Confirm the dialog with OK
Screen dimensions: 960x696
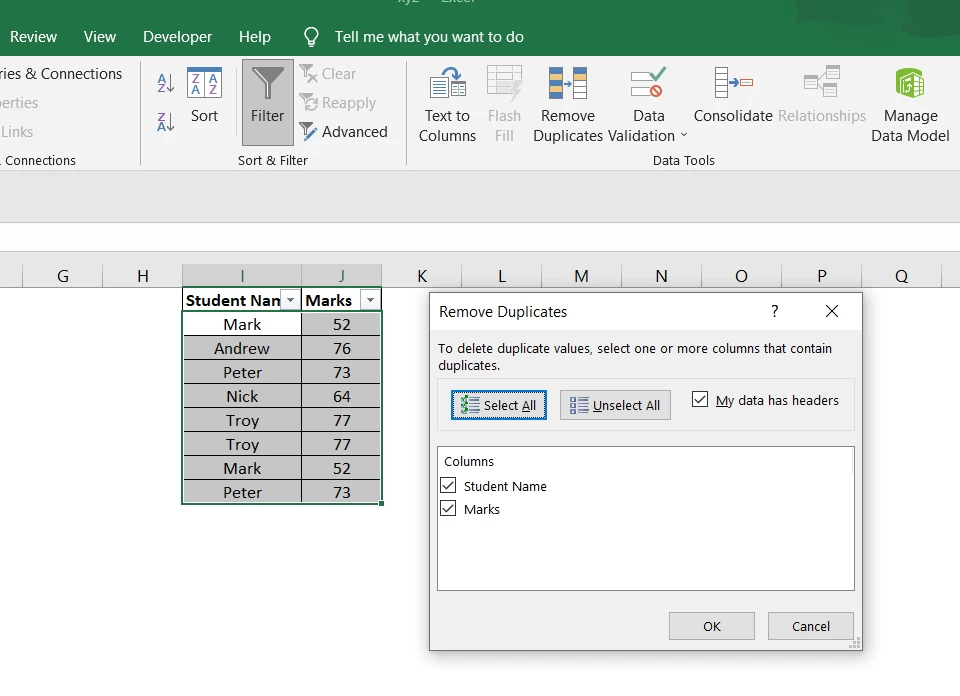[711, 626]
